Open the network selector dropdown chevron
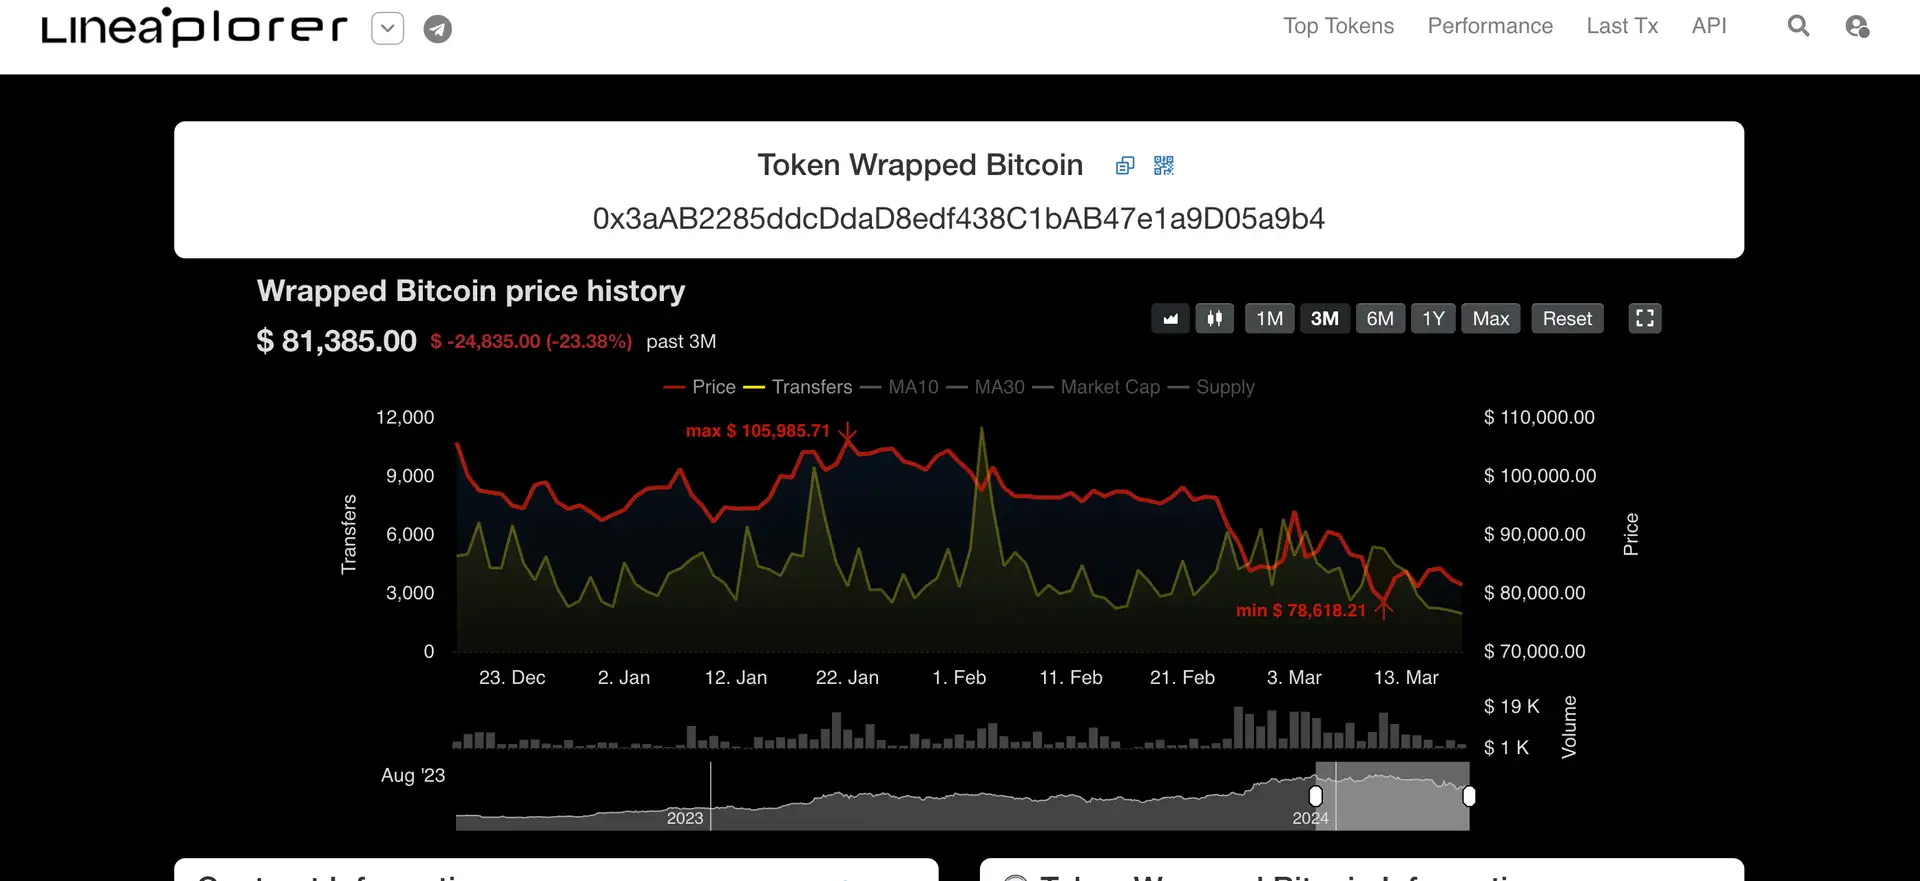This screenshot has height=881, width=1920. (x=387, y=29)
